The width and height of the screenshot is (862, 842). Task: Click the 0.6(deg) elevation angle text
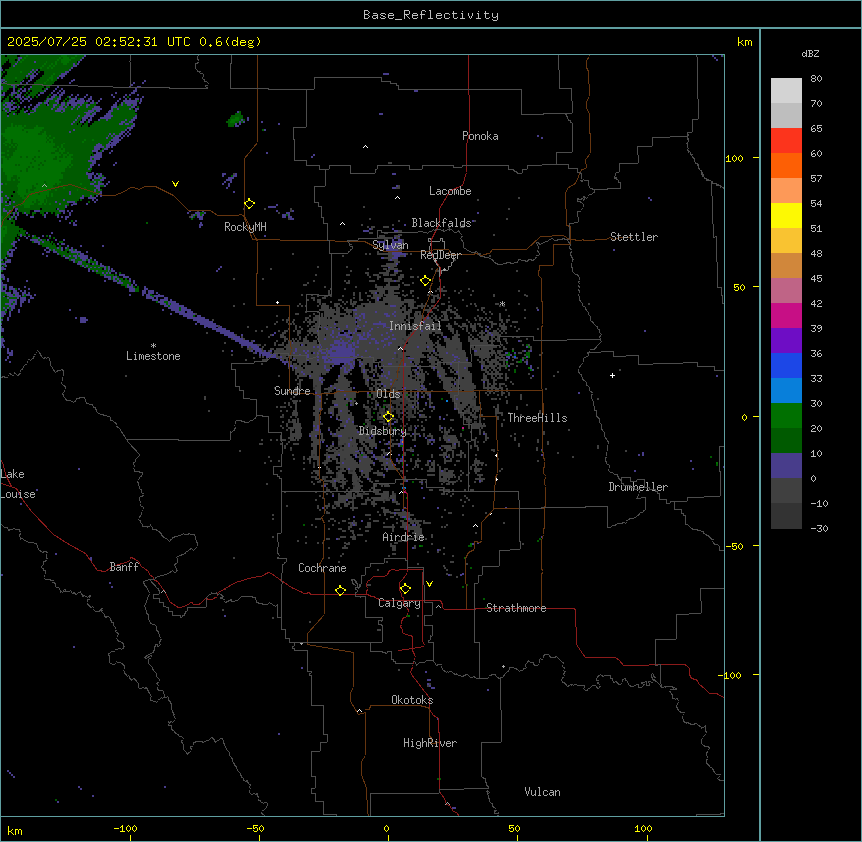pos(230,42)
